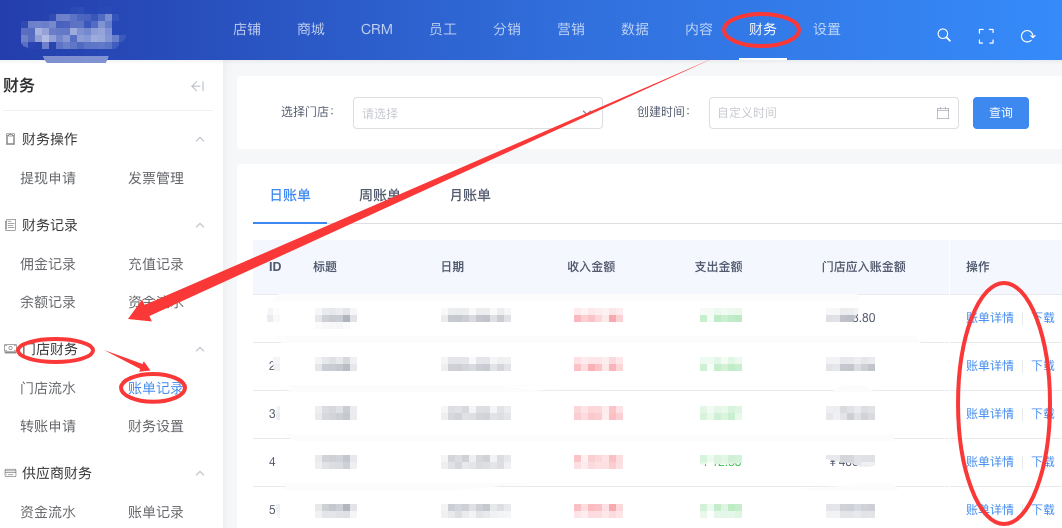Open 账单详情 for the row with ID 3

point(989,413)
